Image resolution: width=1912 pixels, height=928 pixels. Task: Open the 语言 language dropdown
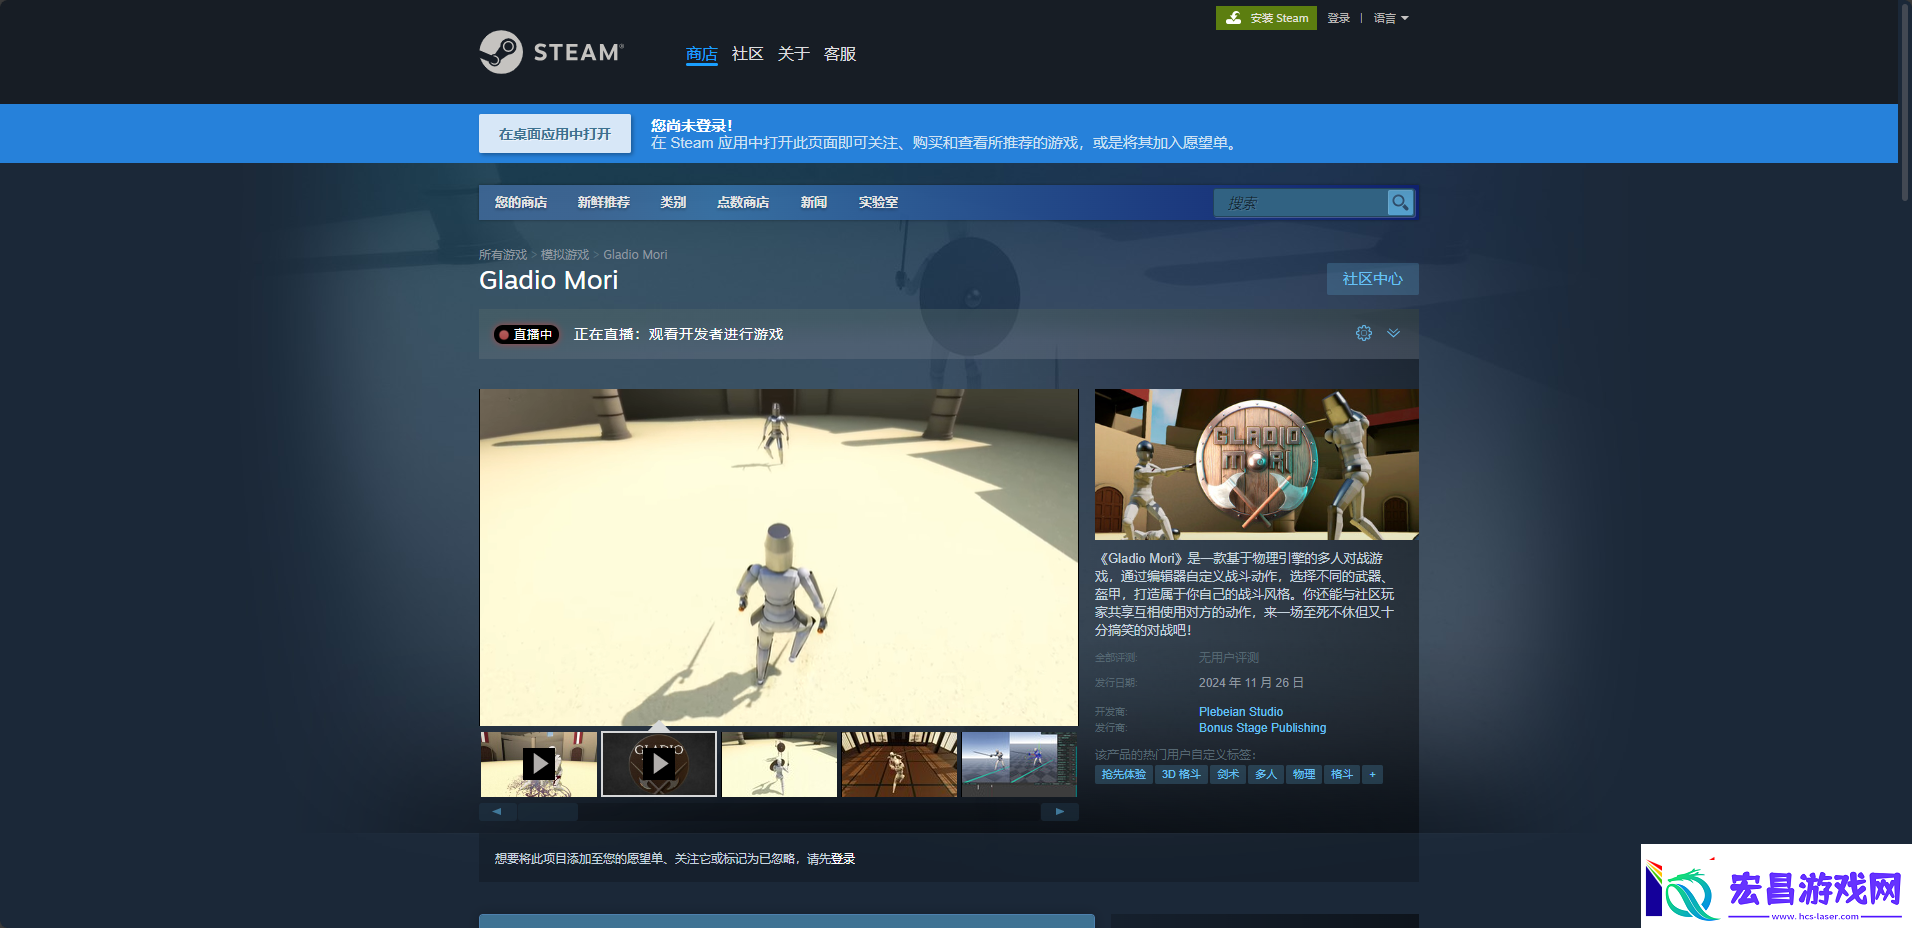[1390, 18]
